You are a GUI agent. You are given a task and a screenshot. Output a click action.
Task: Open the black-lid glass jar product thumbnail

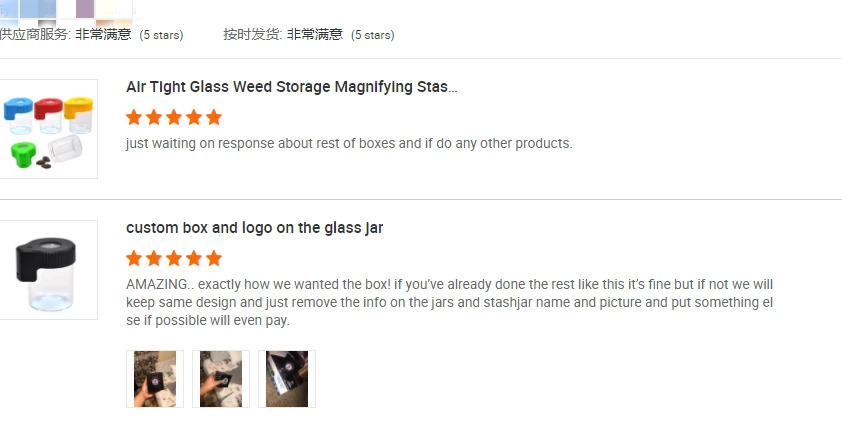click(46, 269)
